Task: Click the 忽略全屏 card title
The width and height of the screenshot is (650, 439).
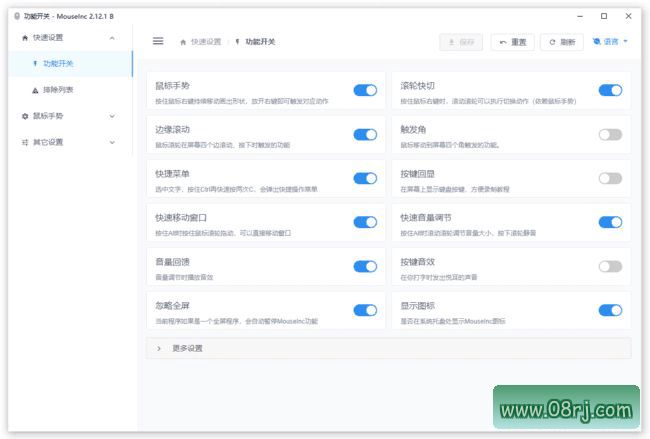Action: (172, 306)
